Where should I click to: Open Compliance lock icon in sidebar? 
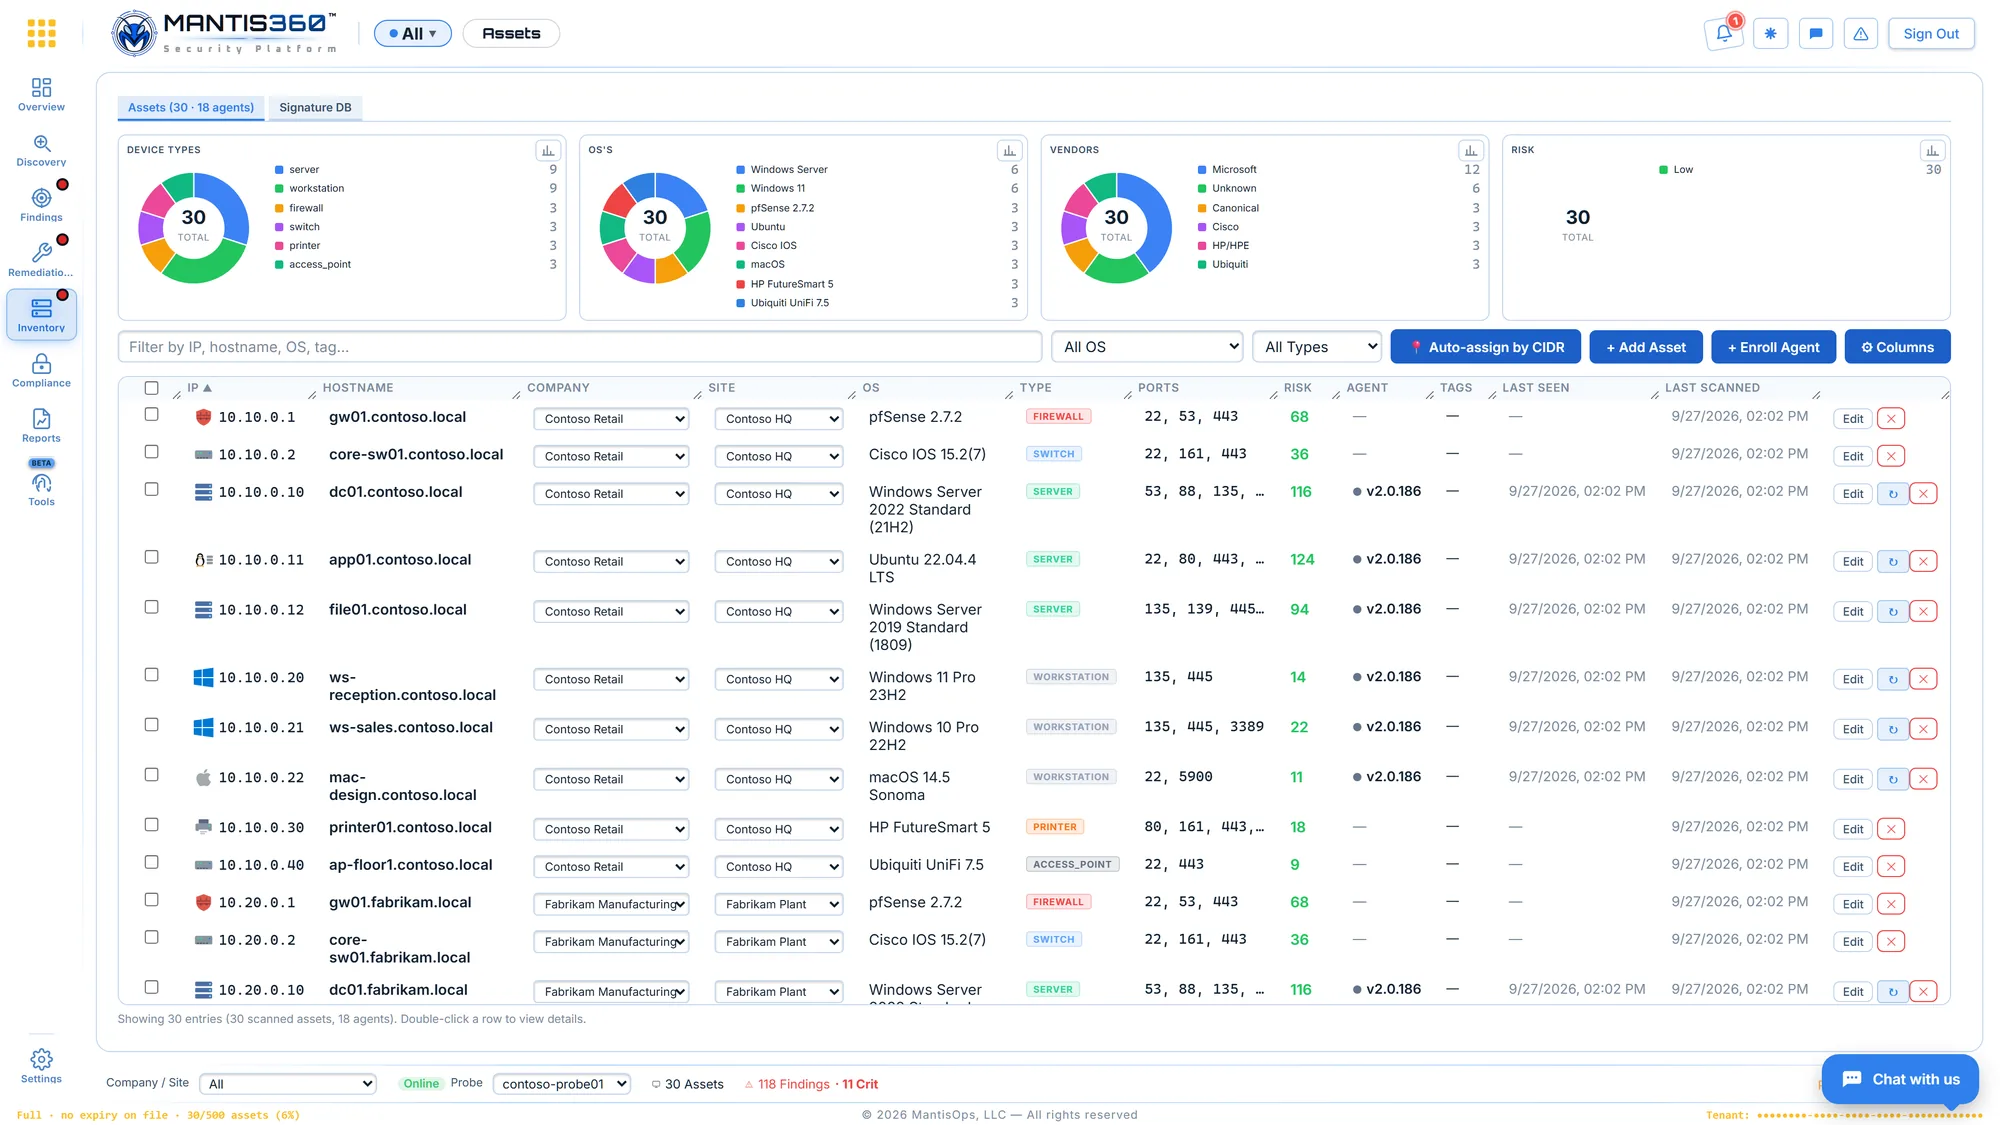(x=41, y=371)
